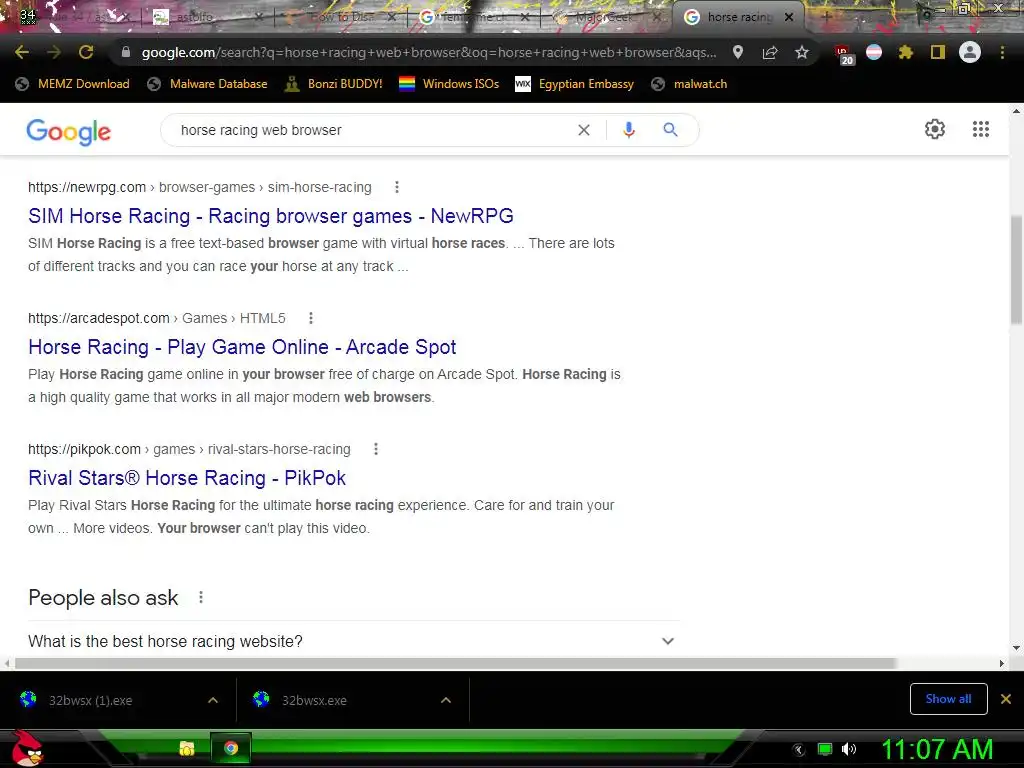The width and height of the screenshot is (1024, 768).
Task: Open the Egyptian Embassy bookmark
Action: [575, 84]
